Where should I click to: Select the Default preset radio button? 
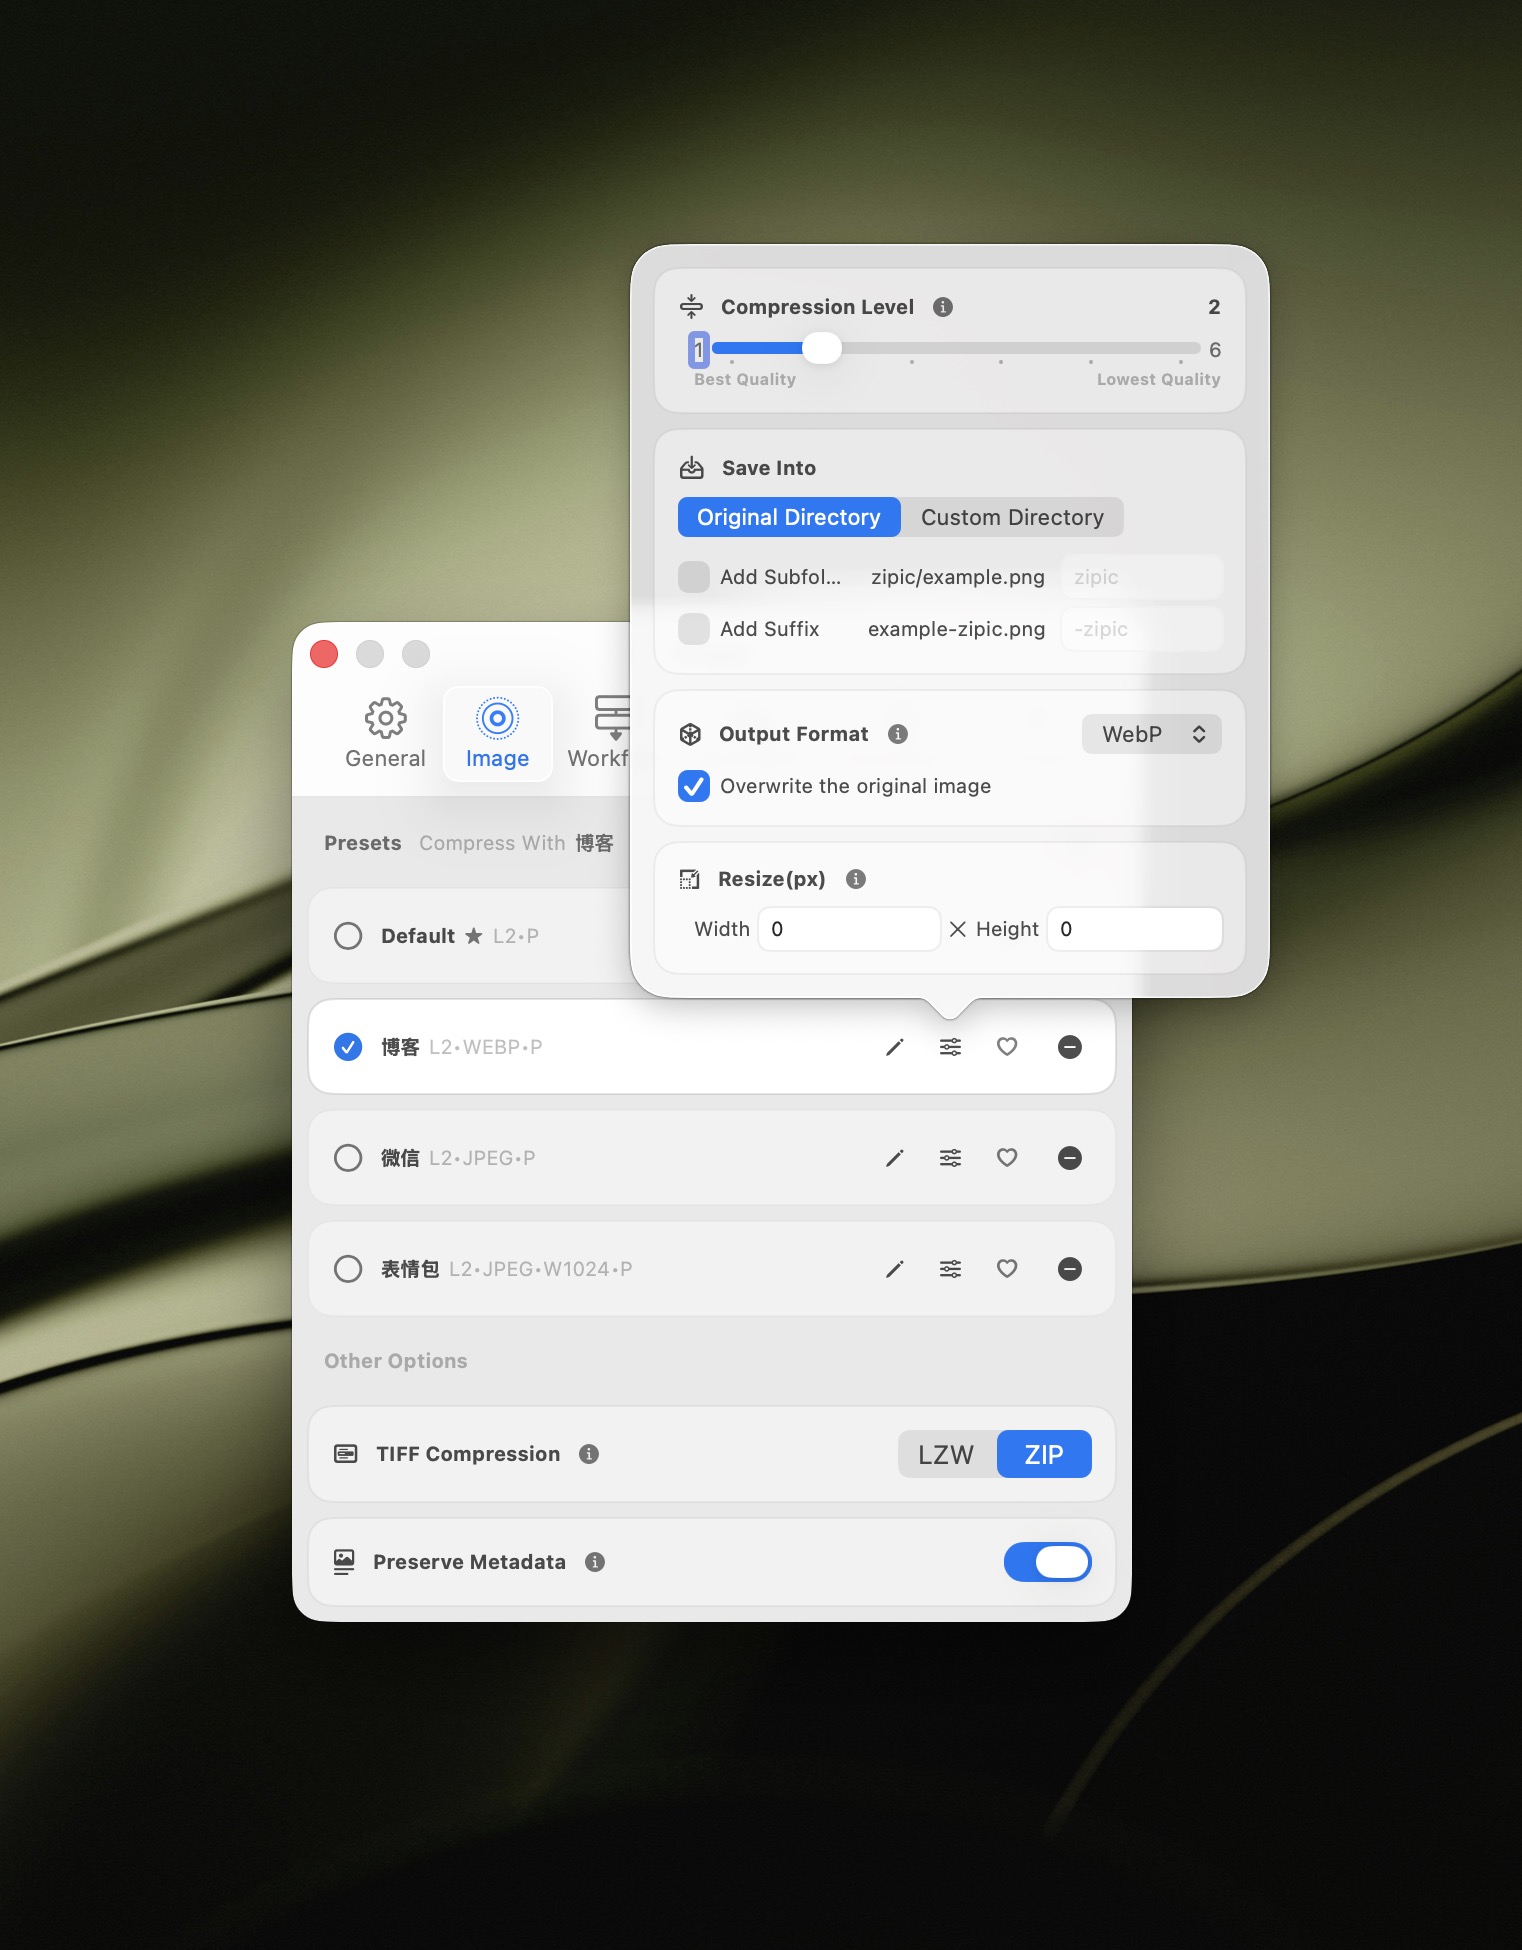pyautogui.click(x=348, y=936)
